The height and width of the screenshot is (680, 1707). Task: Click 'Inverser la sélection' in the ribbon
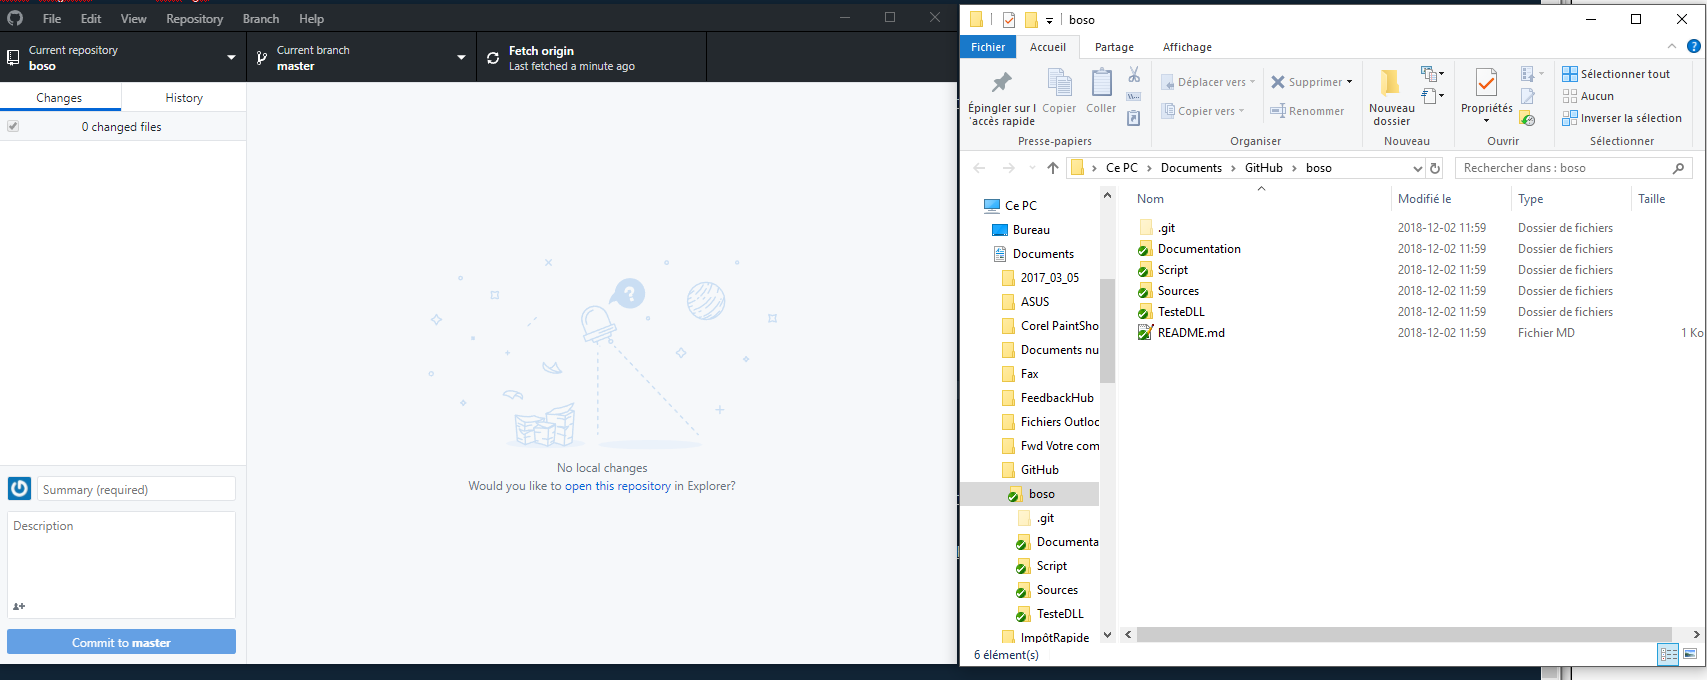point(1621,118)
